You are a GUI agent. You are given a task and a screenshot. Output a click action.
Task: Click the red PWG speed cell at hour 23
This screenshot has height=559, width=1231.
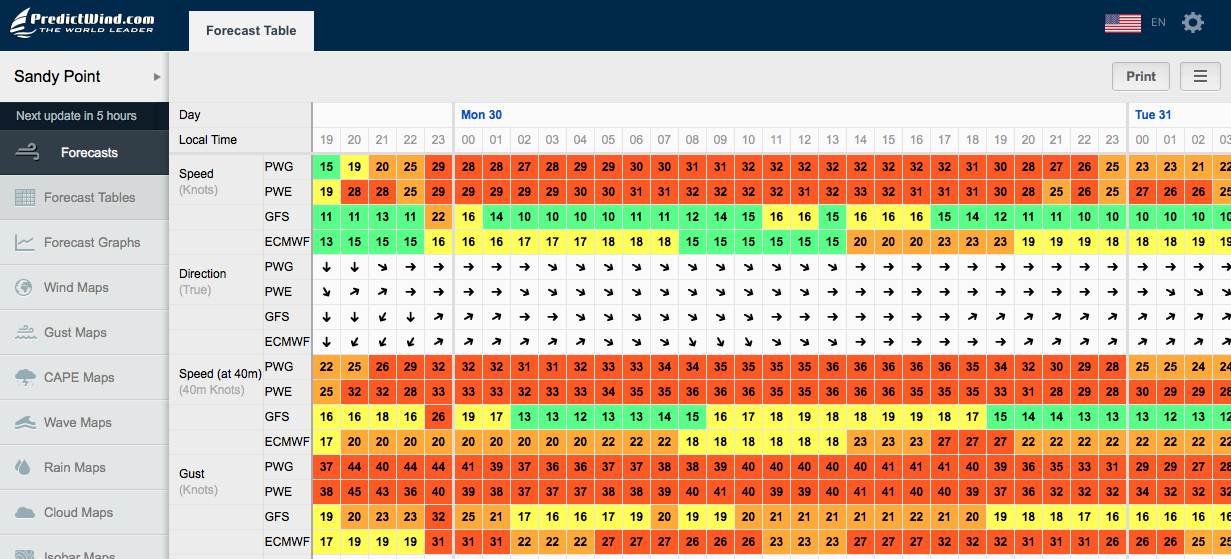(438, 166)
